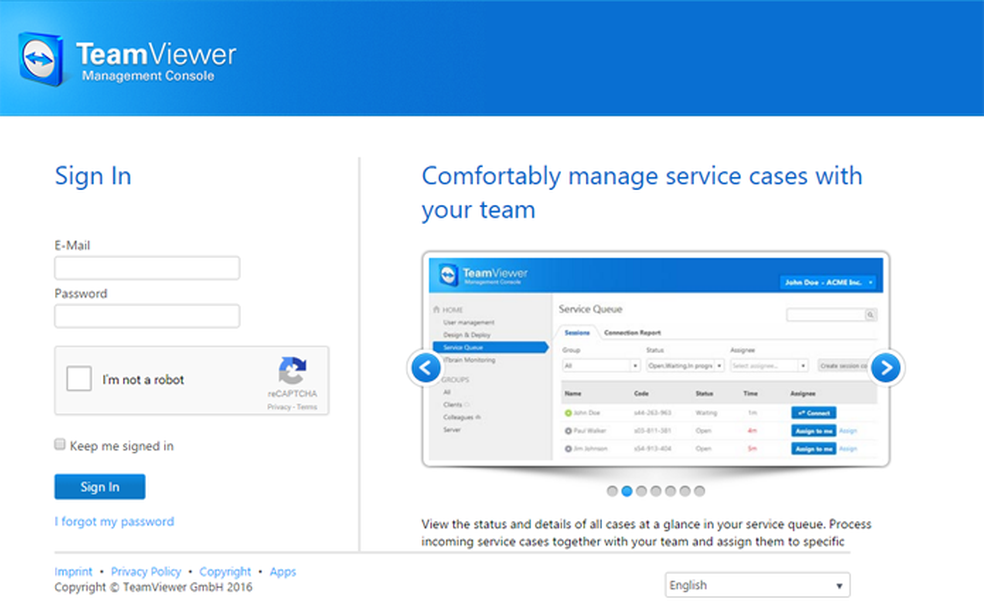Image resolution: width=984 pixels, height=602 pixels.
Task: Enable "Keep me signed in"
Action: tap(59, 444)
